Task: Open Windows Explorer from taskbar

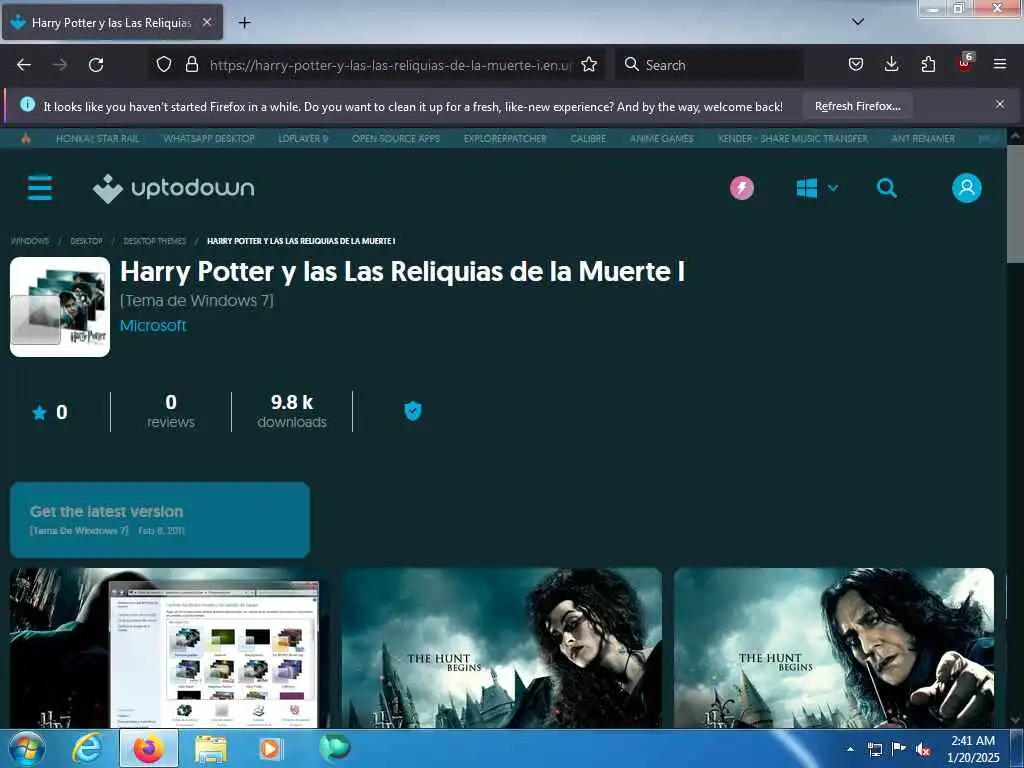Action: coord(210,749)
